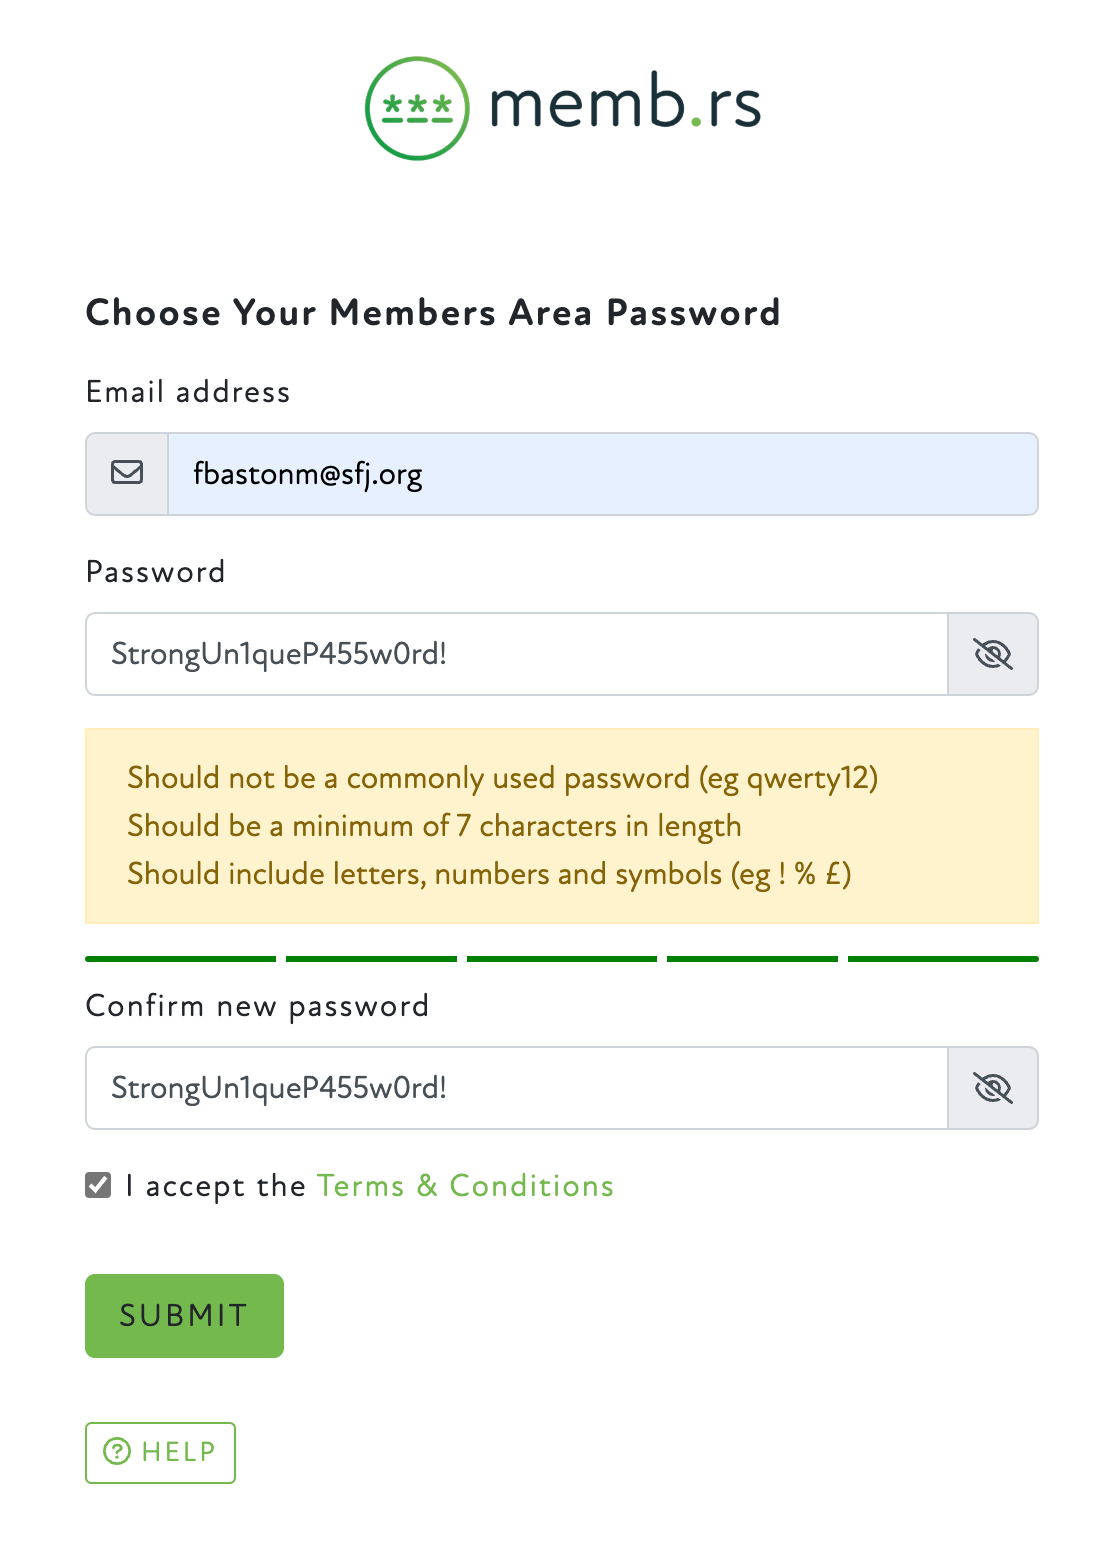Click the memb.rs wordmark text
This screenshot has width=1098, height=1560.
[625, 103]
